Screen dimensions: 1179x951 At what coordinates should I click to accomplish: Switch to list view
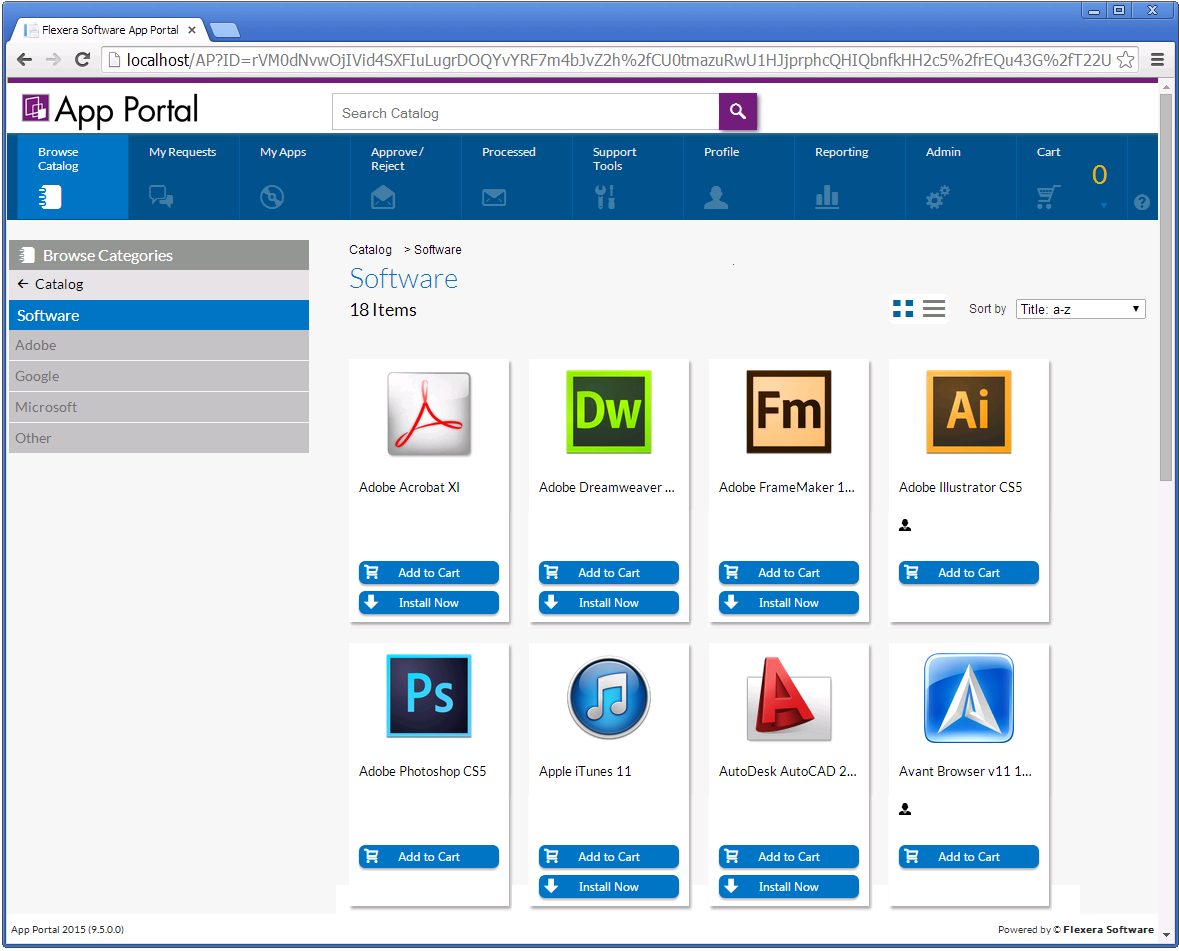pos(933,308)
